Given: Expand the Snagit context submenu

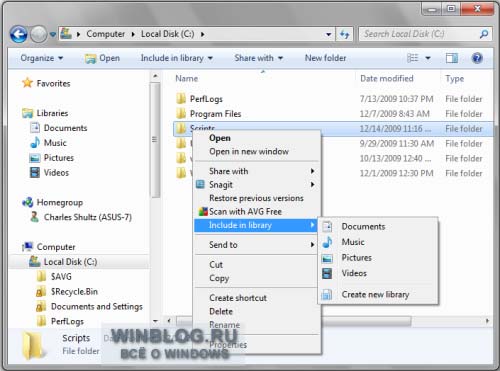Looking at the screenshot, I should click(x=312, y=185).
